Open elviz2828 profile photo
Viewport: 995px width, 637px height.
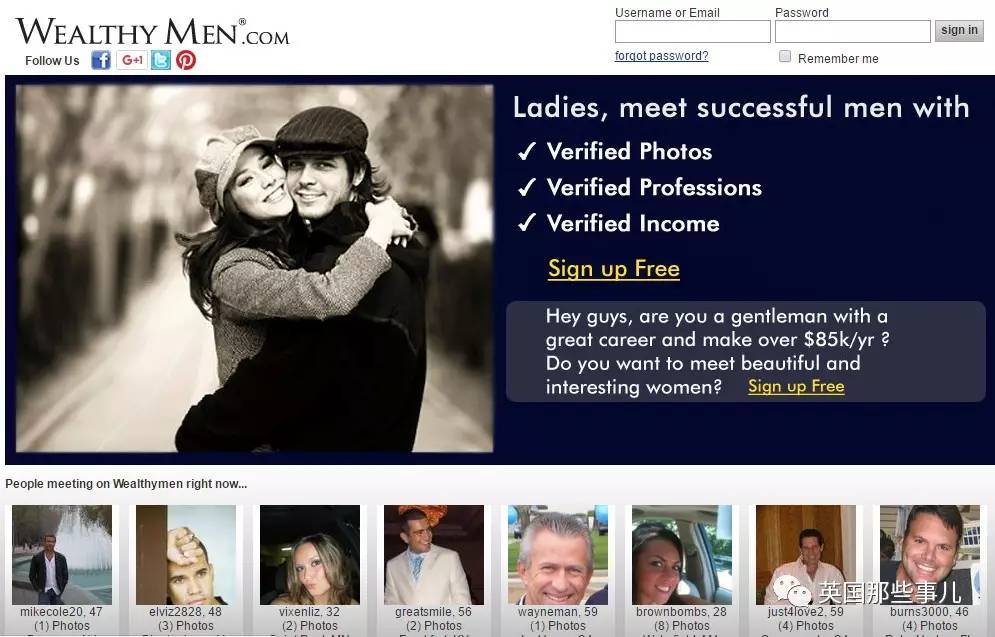click(186, 555)
